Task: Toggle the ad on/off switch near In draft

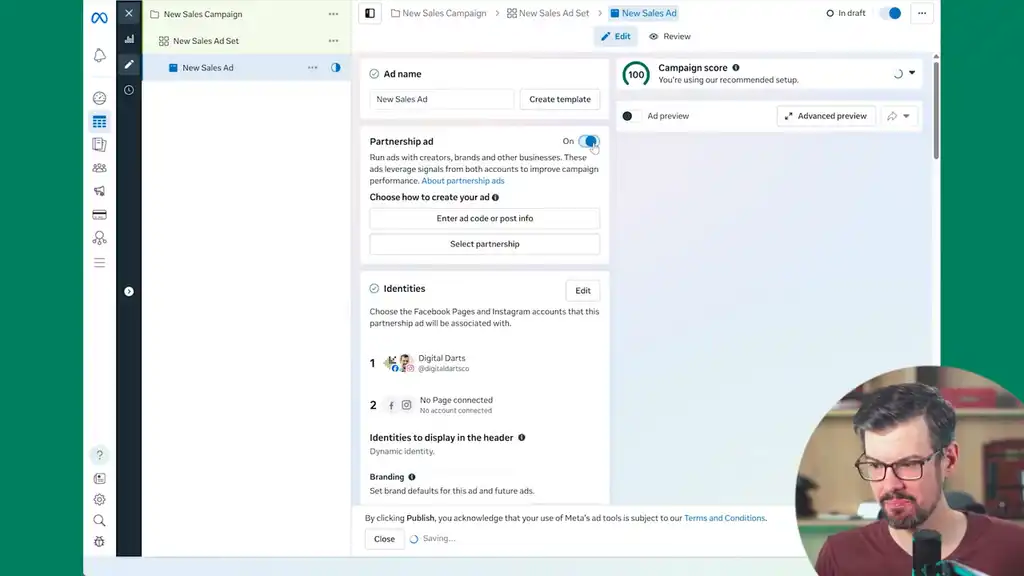Action: (x=890, y=13)
